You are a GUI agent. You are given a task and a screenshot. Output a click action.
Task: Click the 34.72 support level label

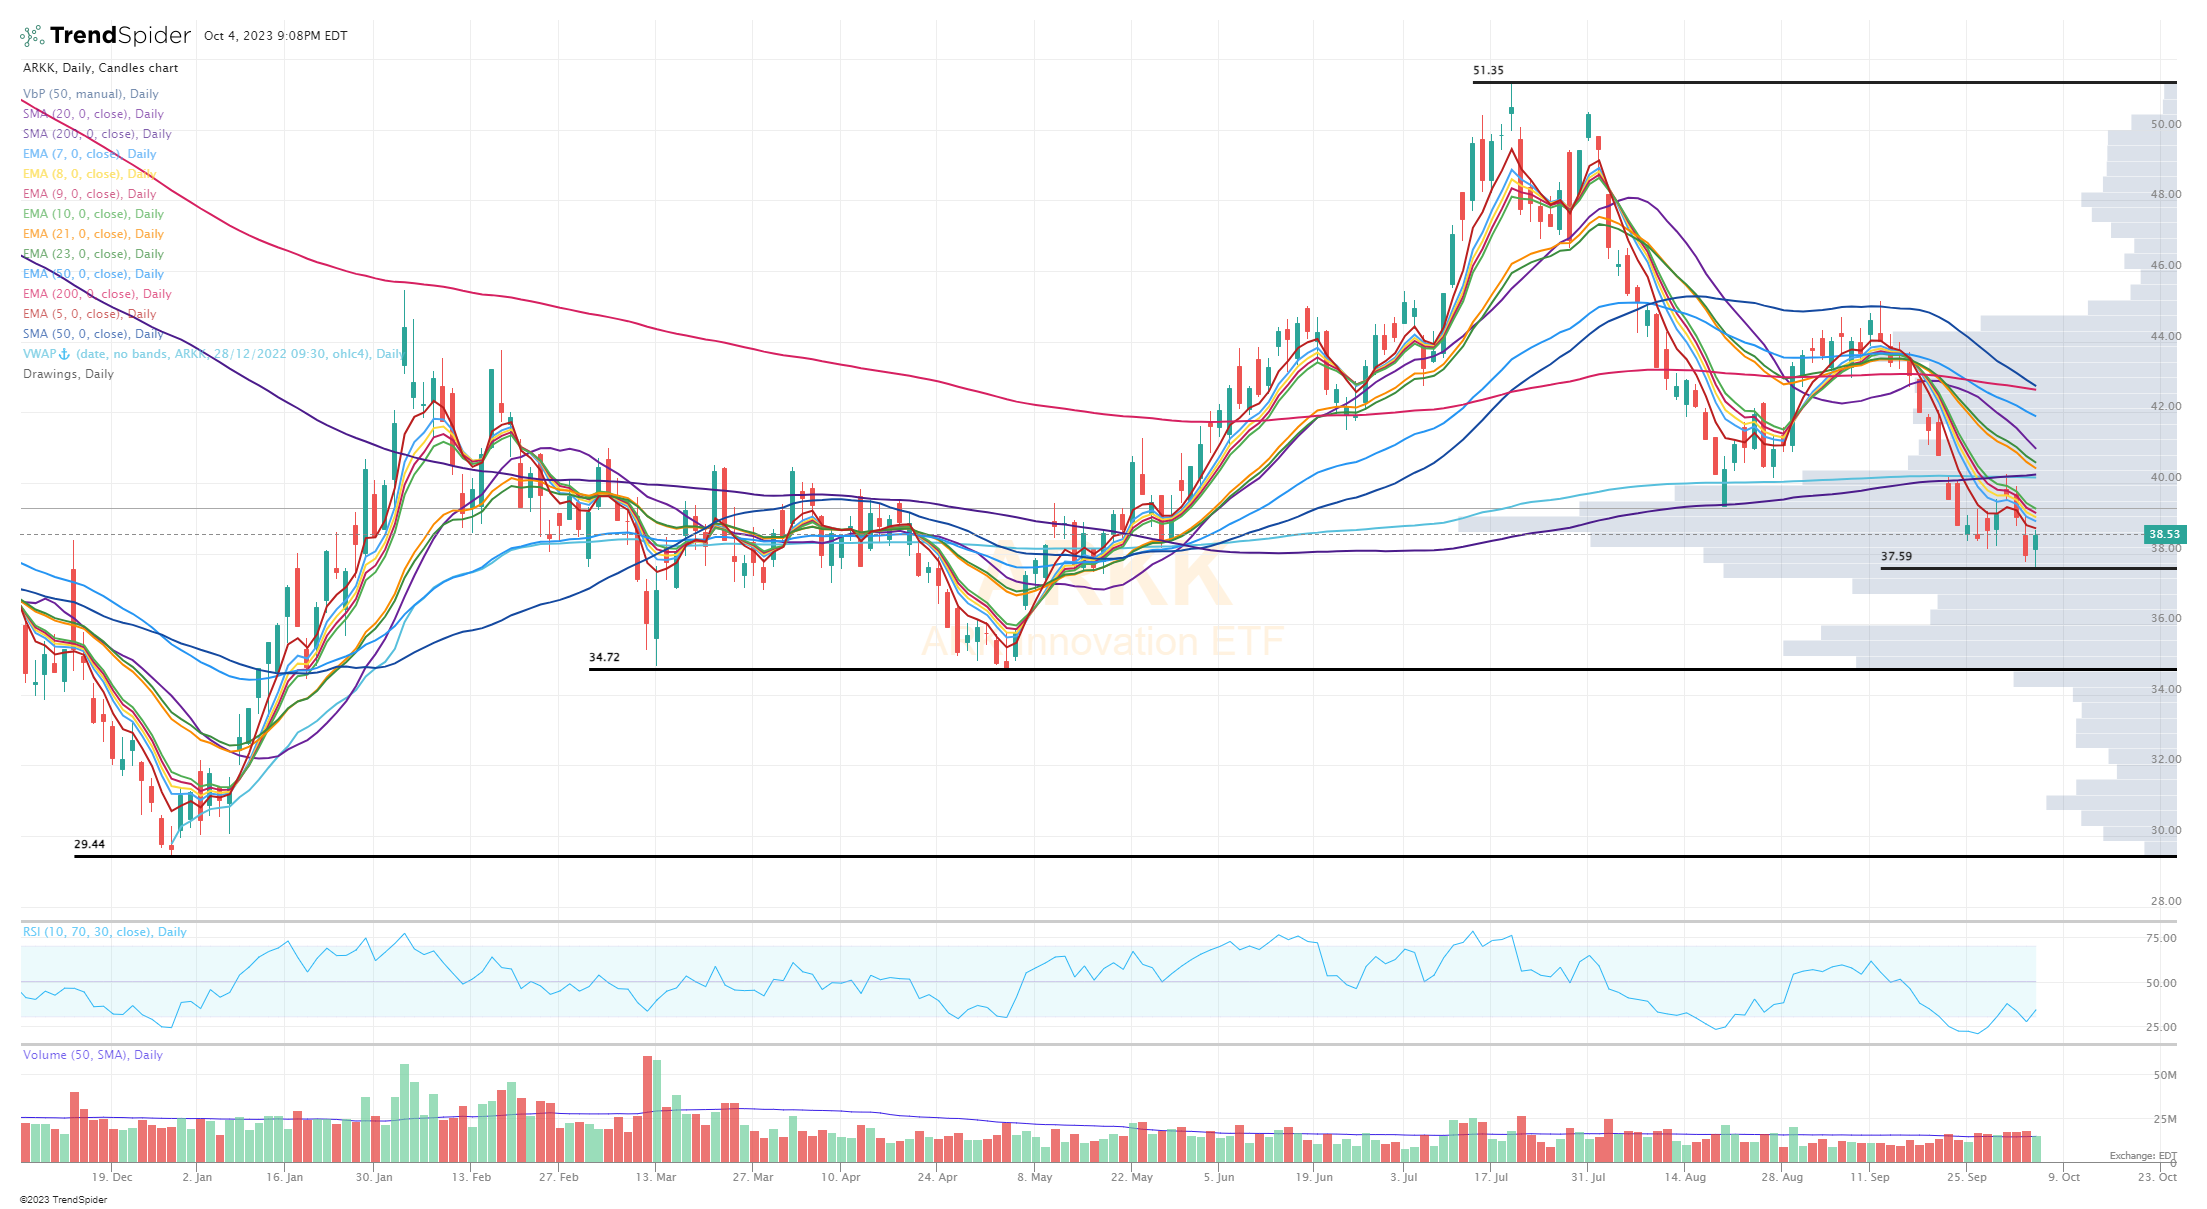604,658
